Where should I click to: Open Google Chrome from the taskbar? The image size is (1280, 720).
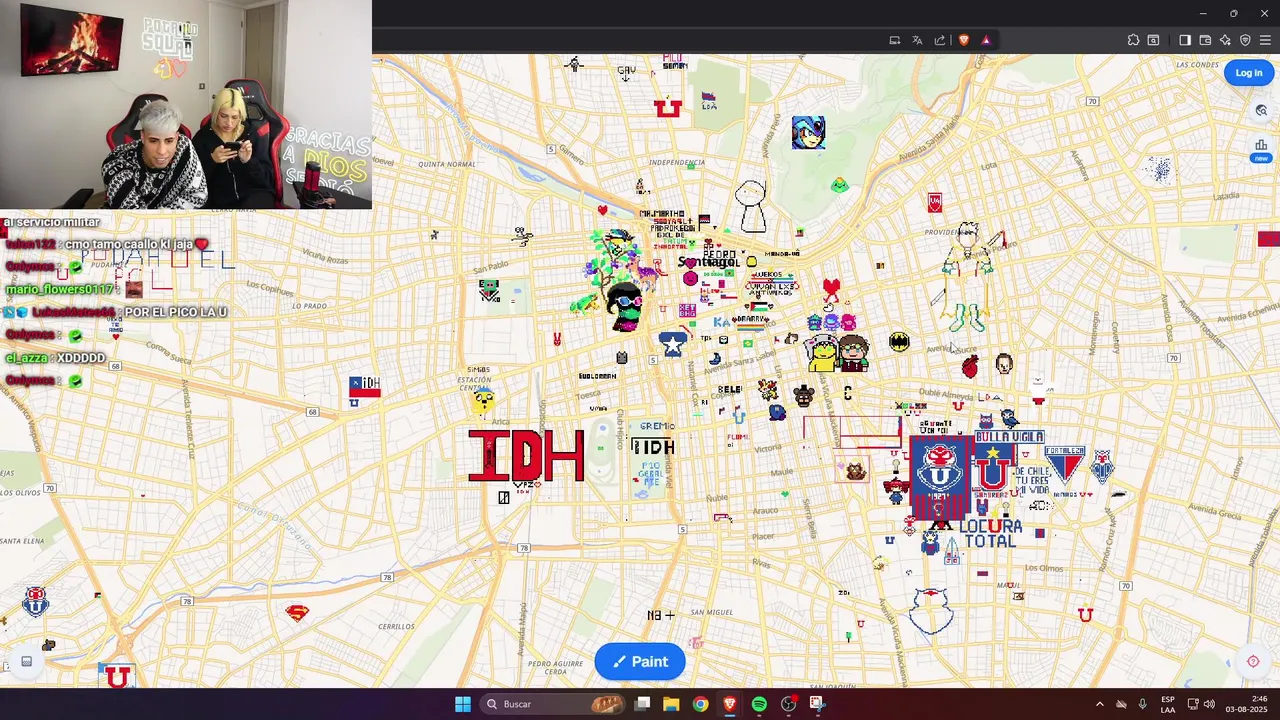[700, 704]
